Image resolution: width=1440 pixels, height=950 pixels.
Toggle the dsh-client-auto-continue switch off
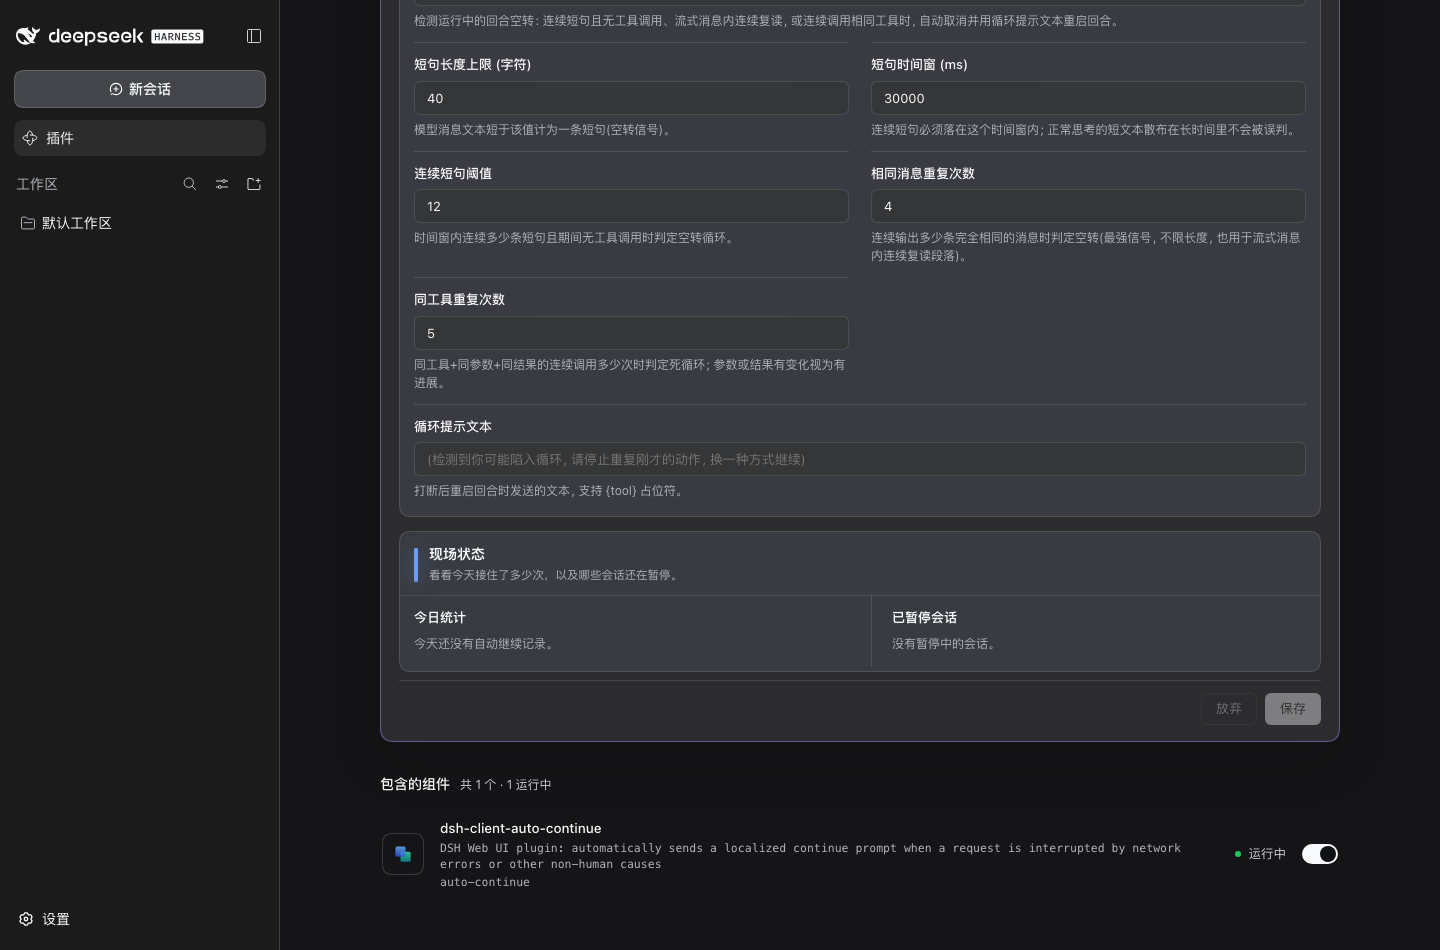1320,854
